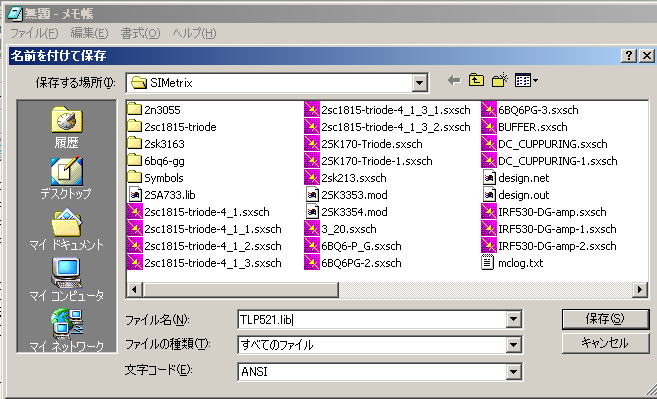
Task: Select 2sc1815-triode-4_1_1.sxsch
Action: 204,229
